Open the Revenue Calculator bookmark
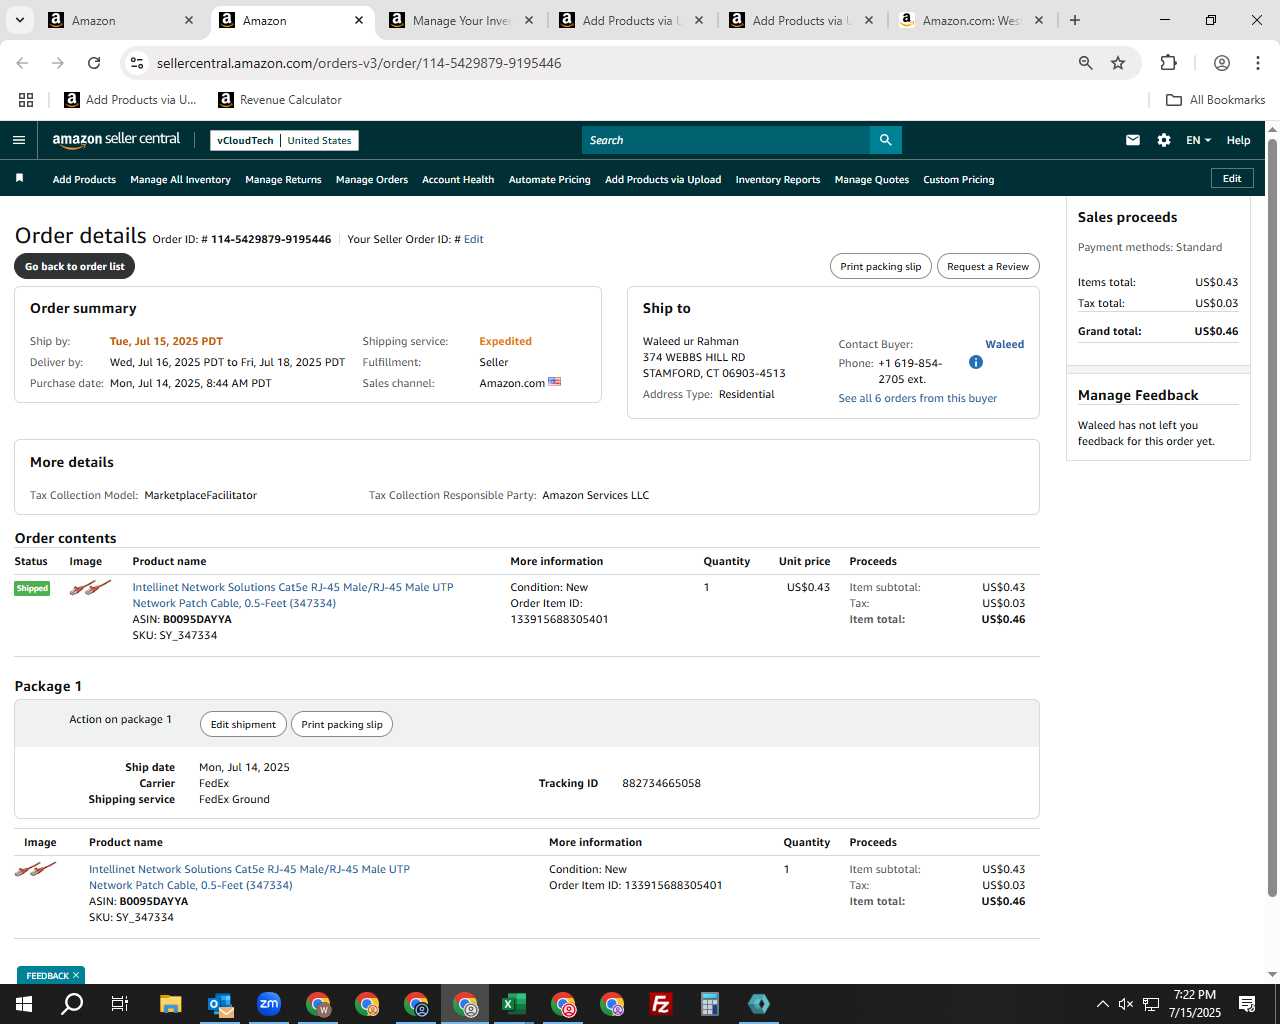This screenshot has width=1280, height=1024. [x=280, y=100]
